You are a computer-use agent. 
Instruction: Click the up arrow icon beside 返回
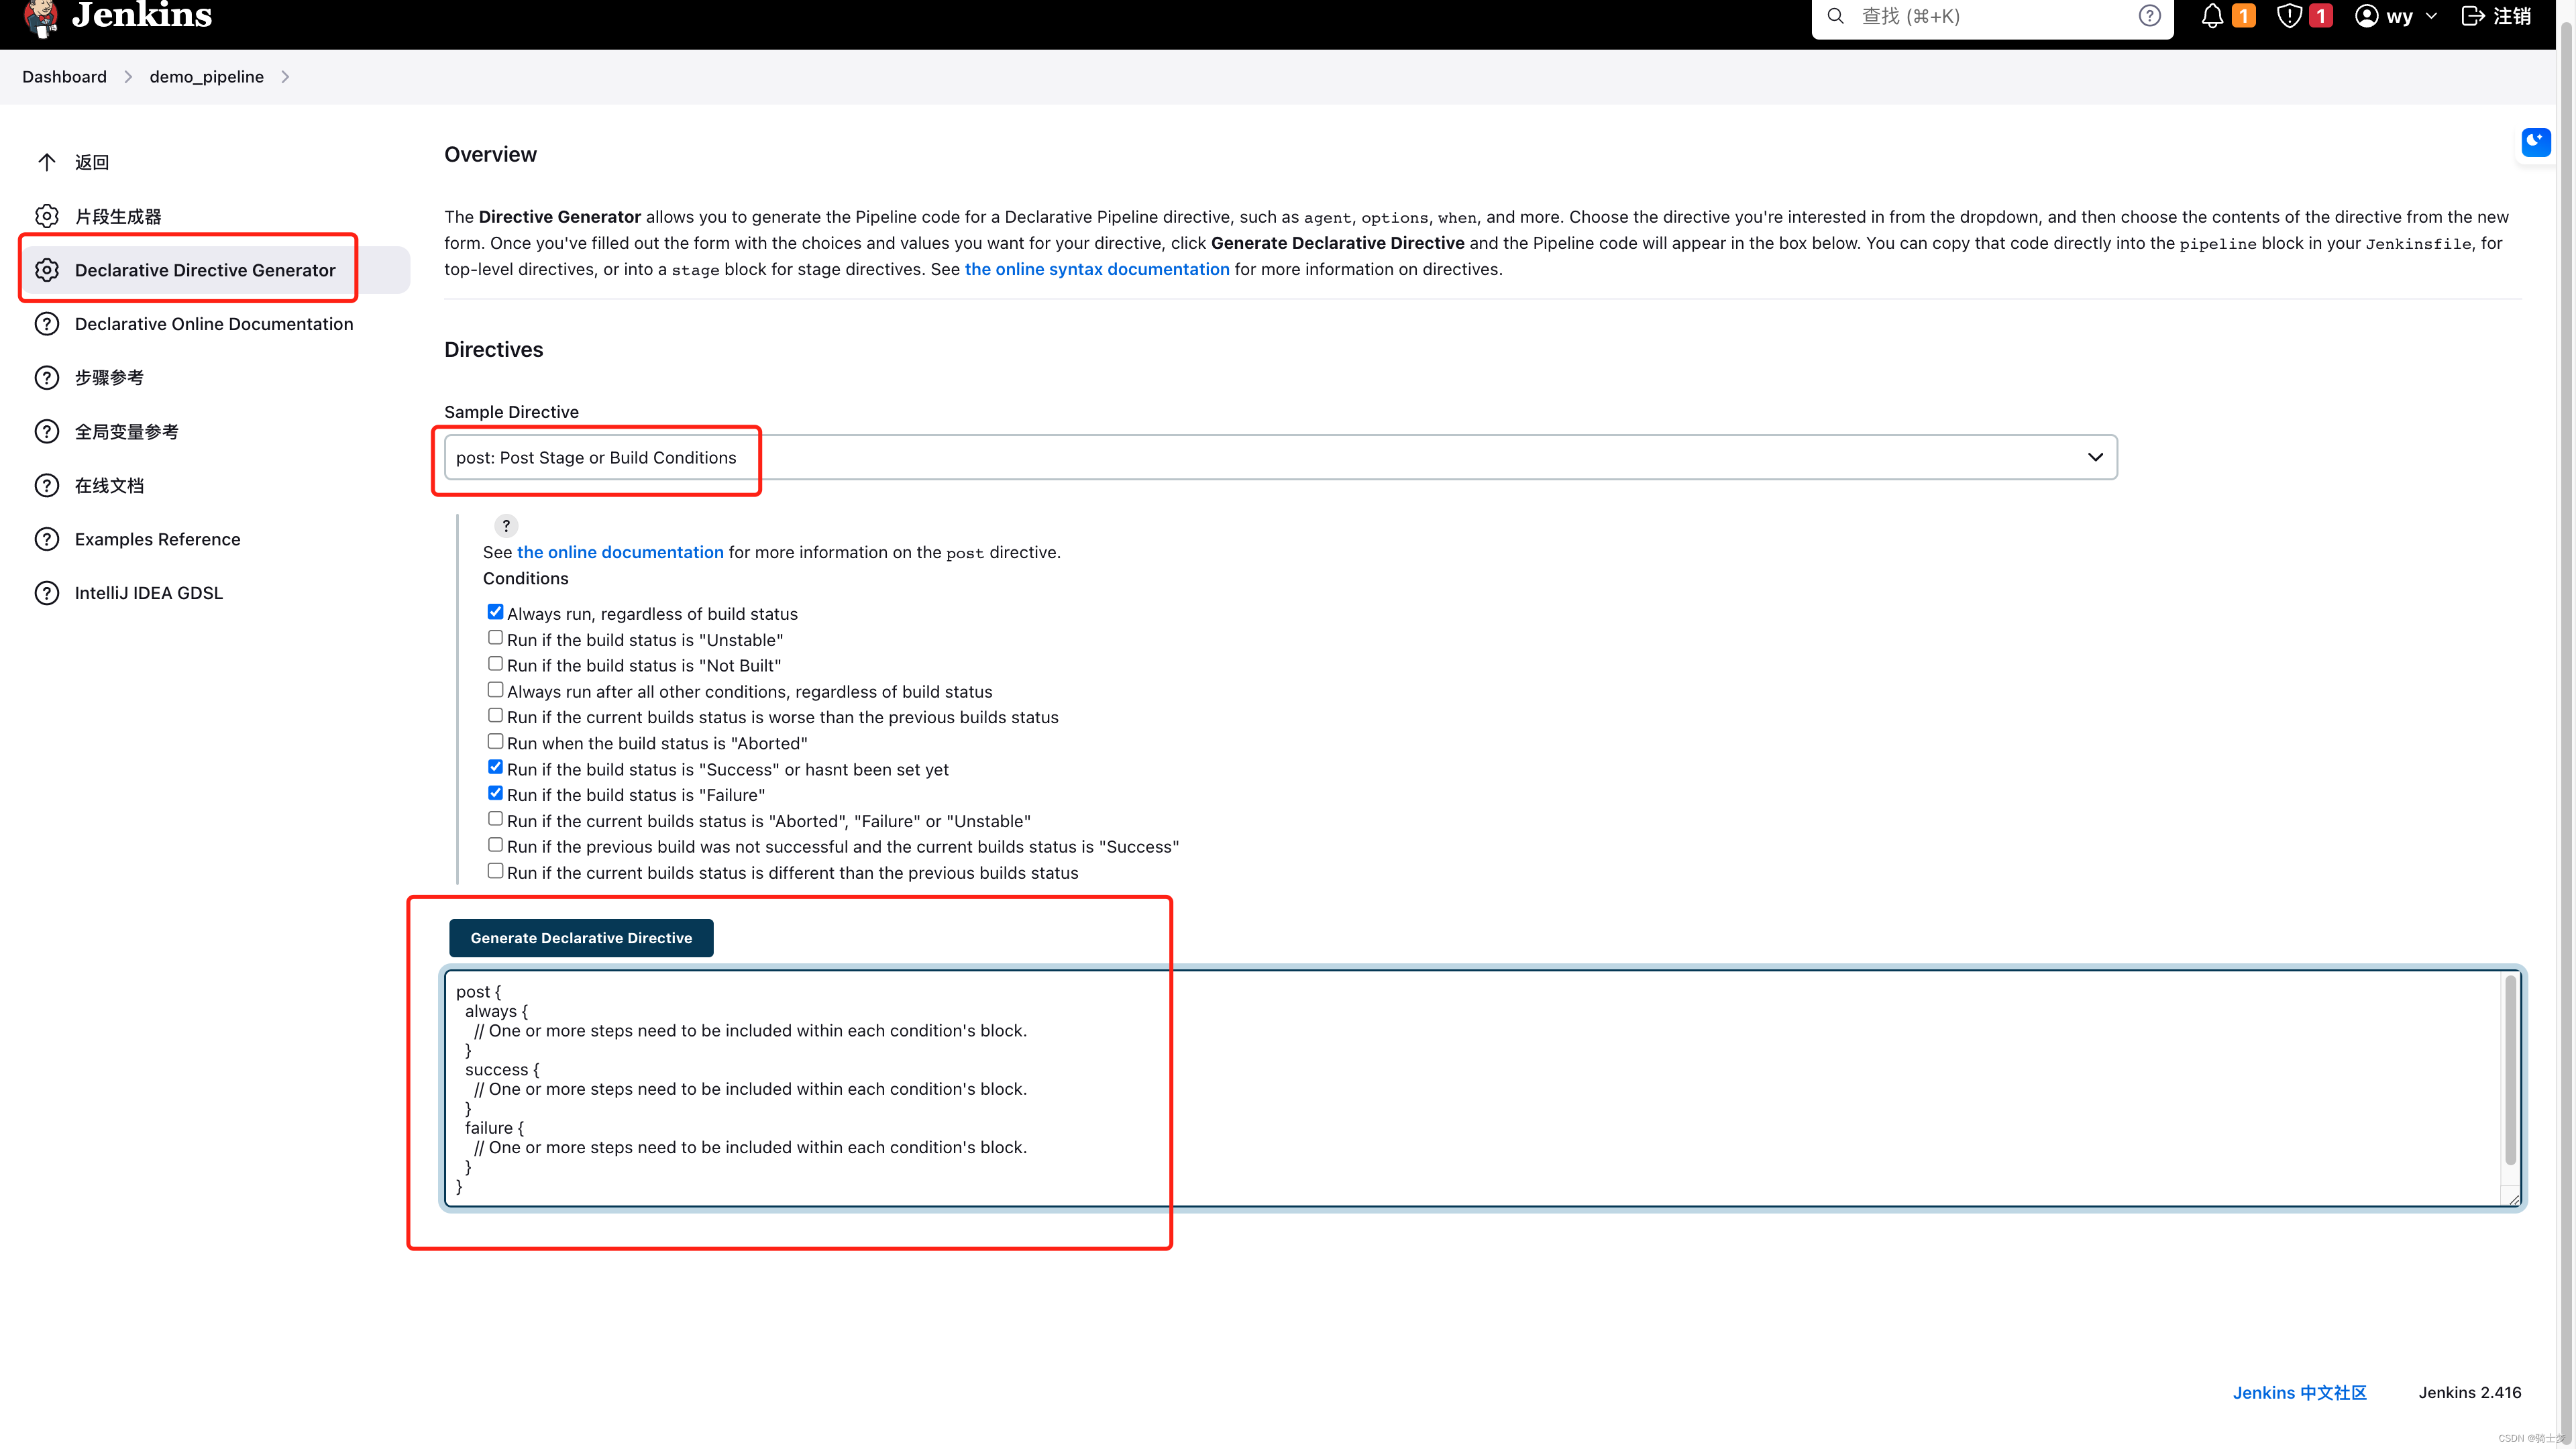[47, 162]
